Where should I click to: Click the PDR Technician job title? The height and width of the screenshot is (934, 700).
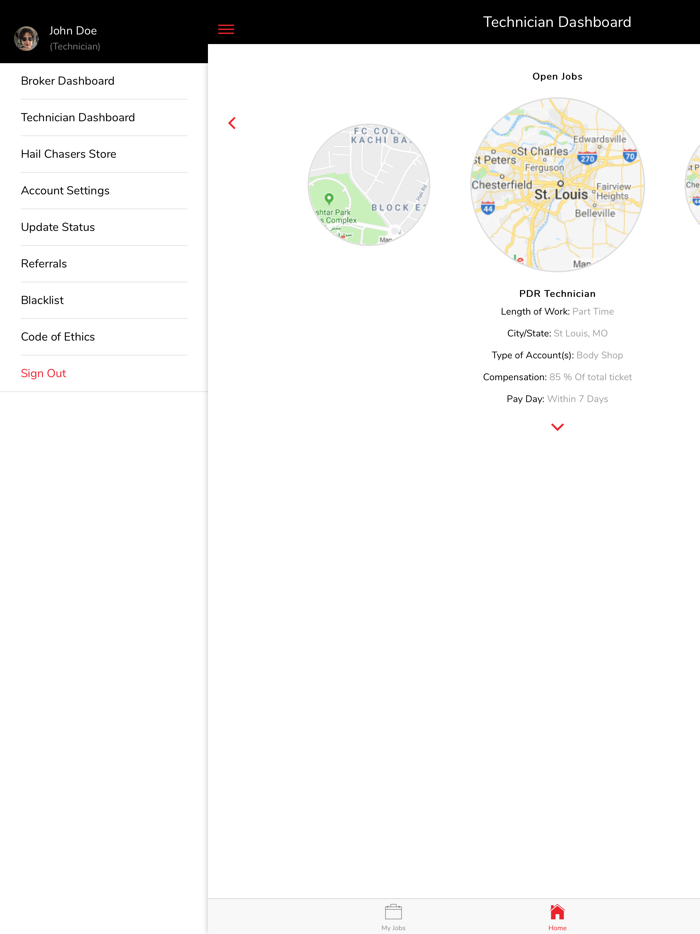[557, 294]
